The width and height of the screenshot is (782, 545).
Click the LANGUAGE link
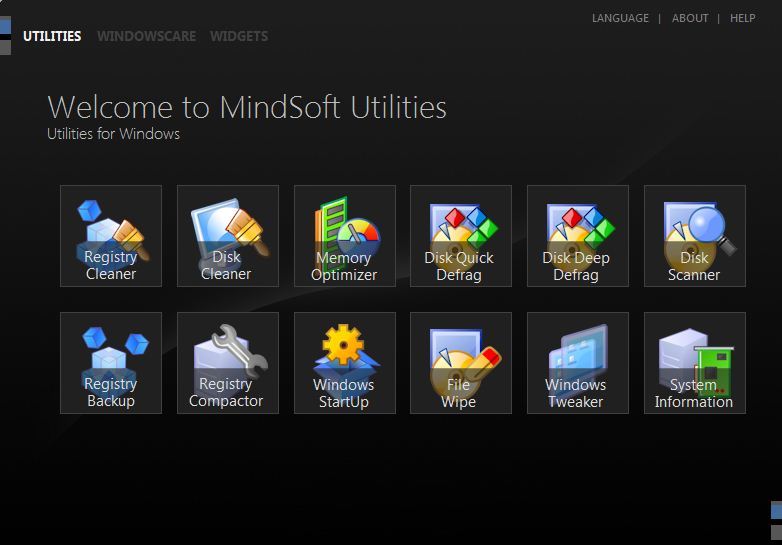point(620,18)
